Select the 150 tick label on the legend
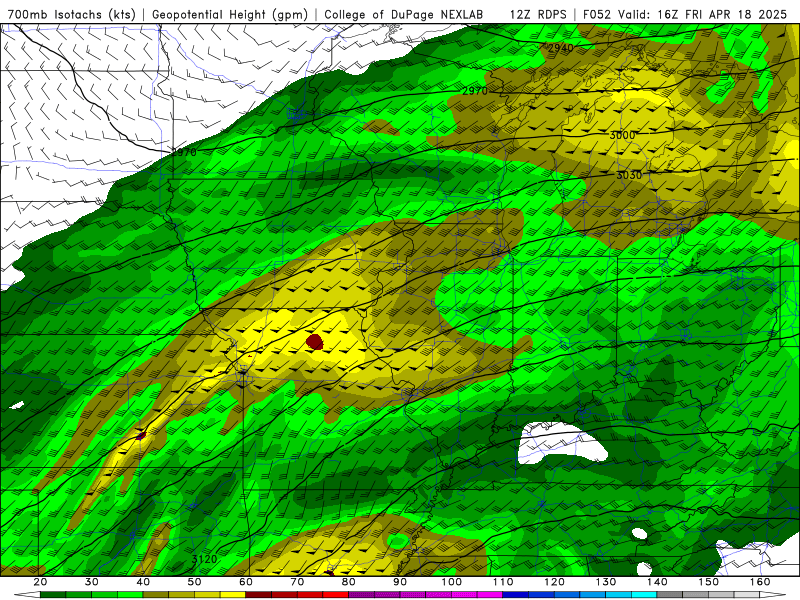 [709, 582]
